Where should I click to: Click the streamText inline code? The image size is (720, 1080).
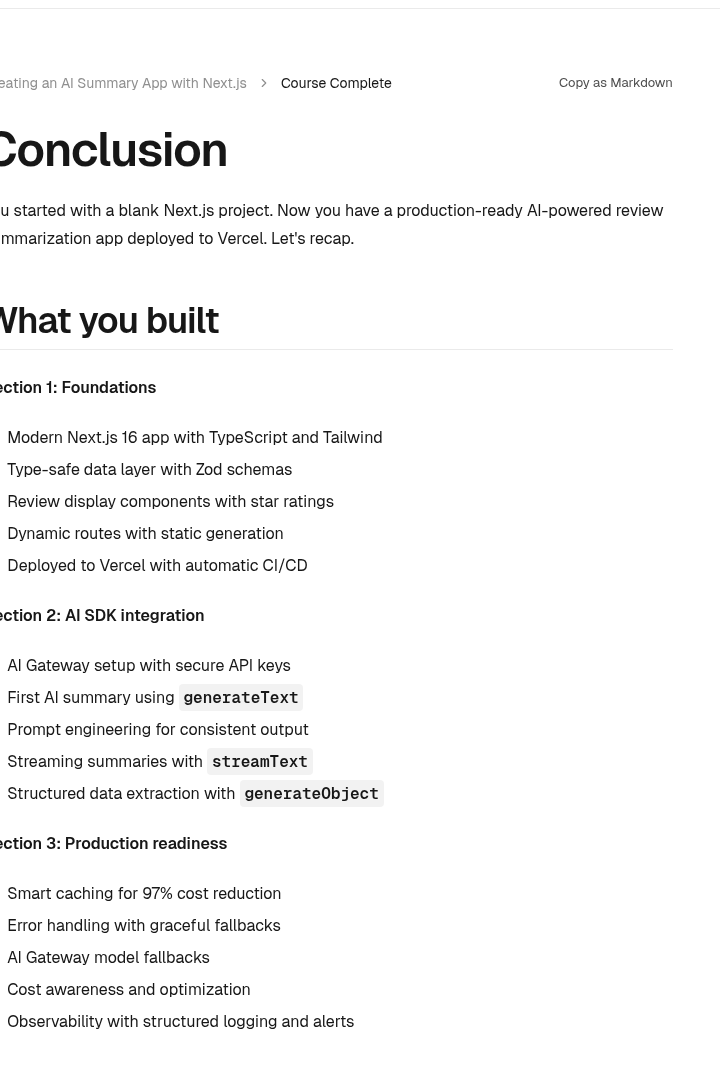pyautogui.click(x=260, y=762)
